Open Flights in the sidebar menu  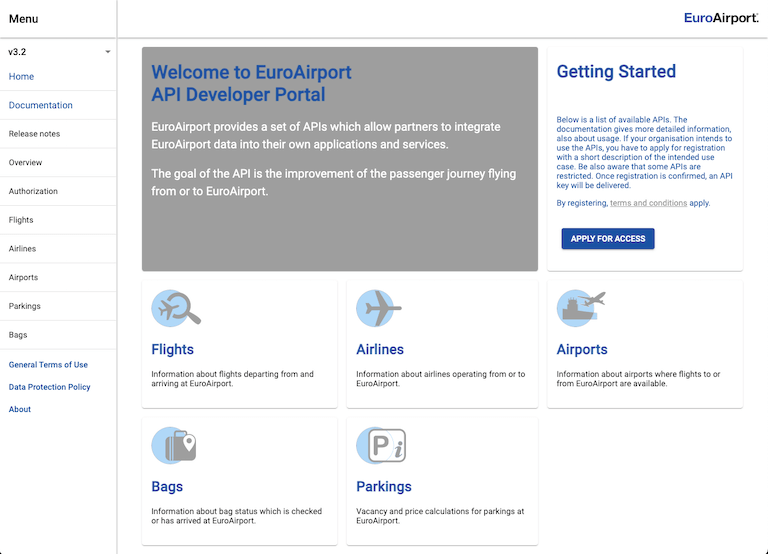[21, 220]
